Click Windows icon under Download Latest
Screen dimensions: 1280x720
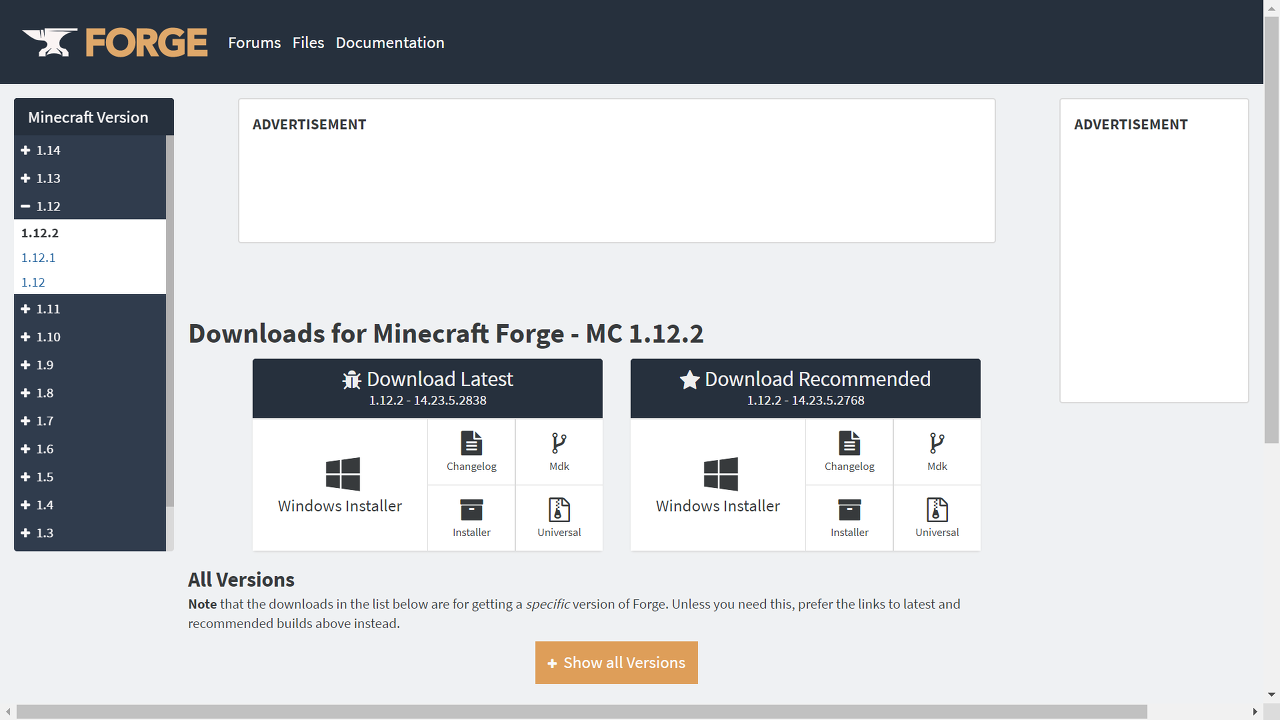(343, 474)
